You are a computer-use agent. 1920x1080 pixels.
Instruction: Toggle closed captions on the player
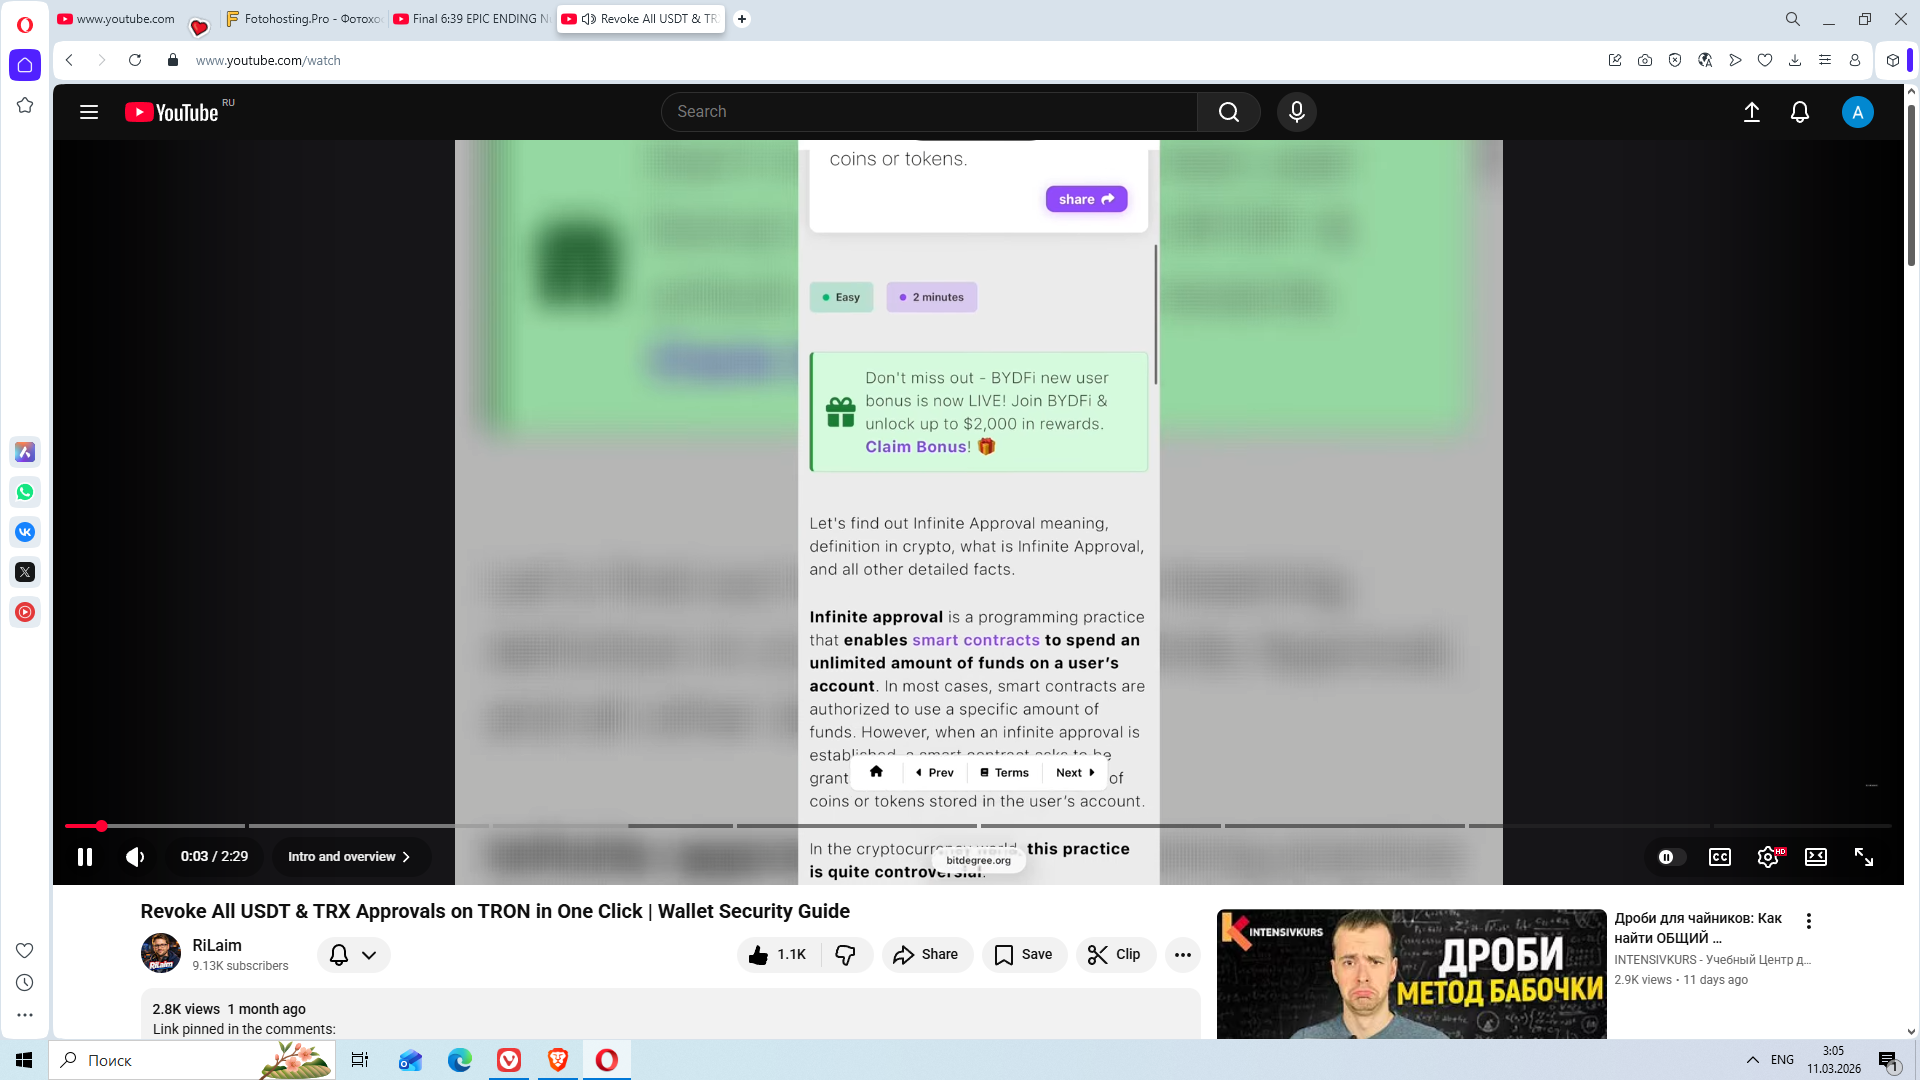1719,857
